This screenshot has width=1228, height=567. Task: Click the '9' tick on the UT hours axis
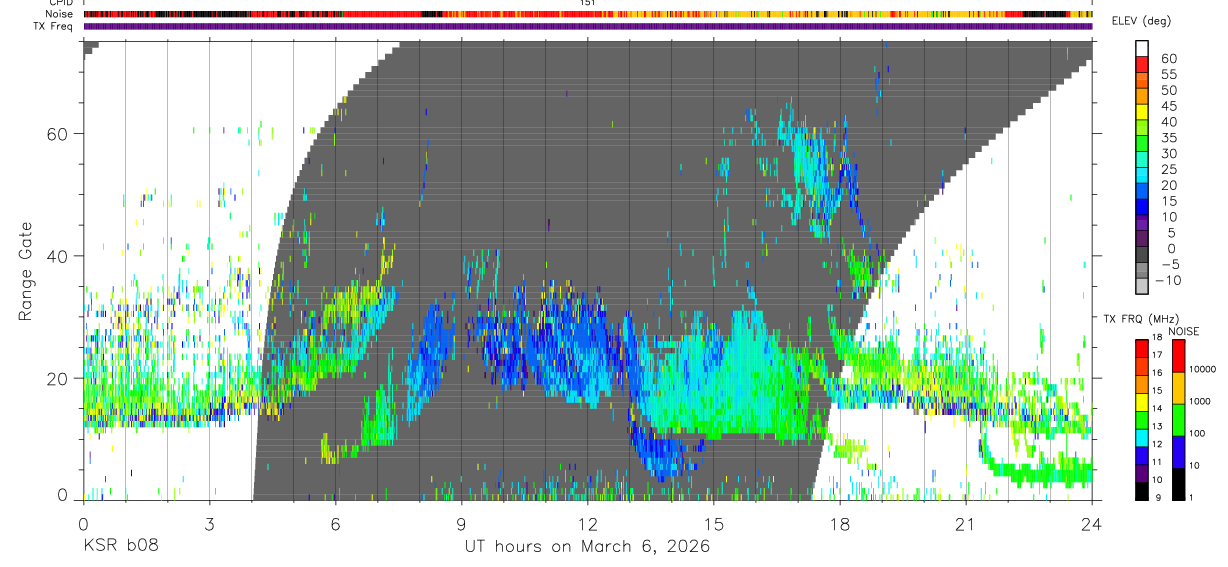(x=461, y=524)
